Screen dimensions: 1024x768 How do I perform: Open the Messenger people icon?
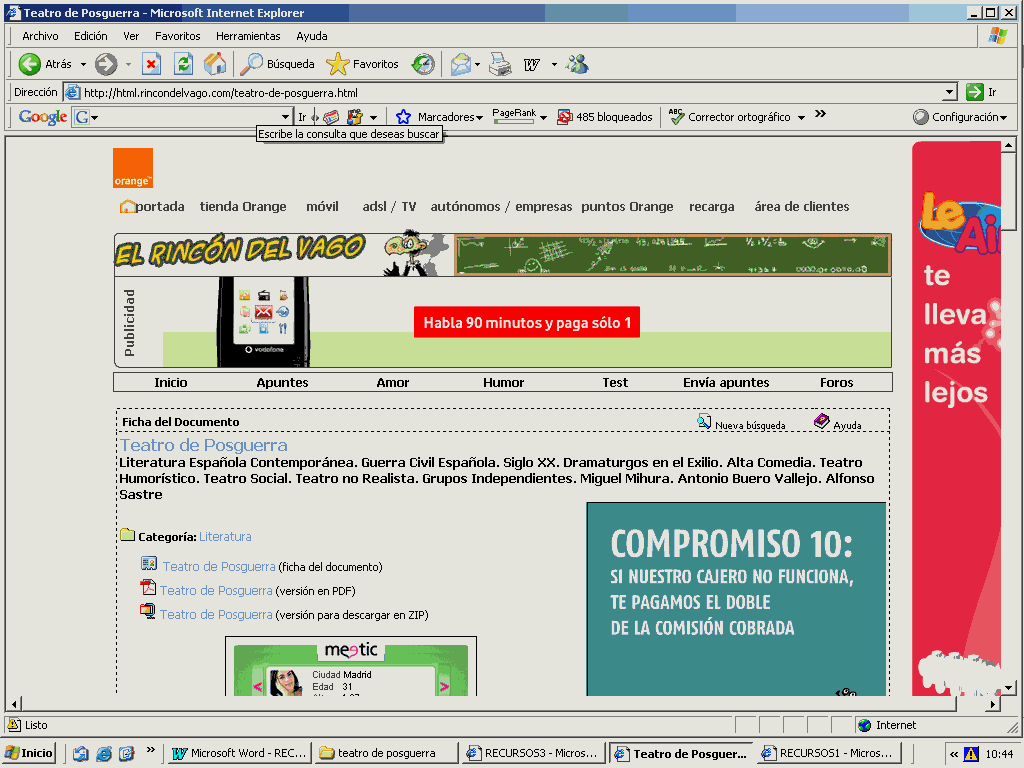click(x=577, y=64)
